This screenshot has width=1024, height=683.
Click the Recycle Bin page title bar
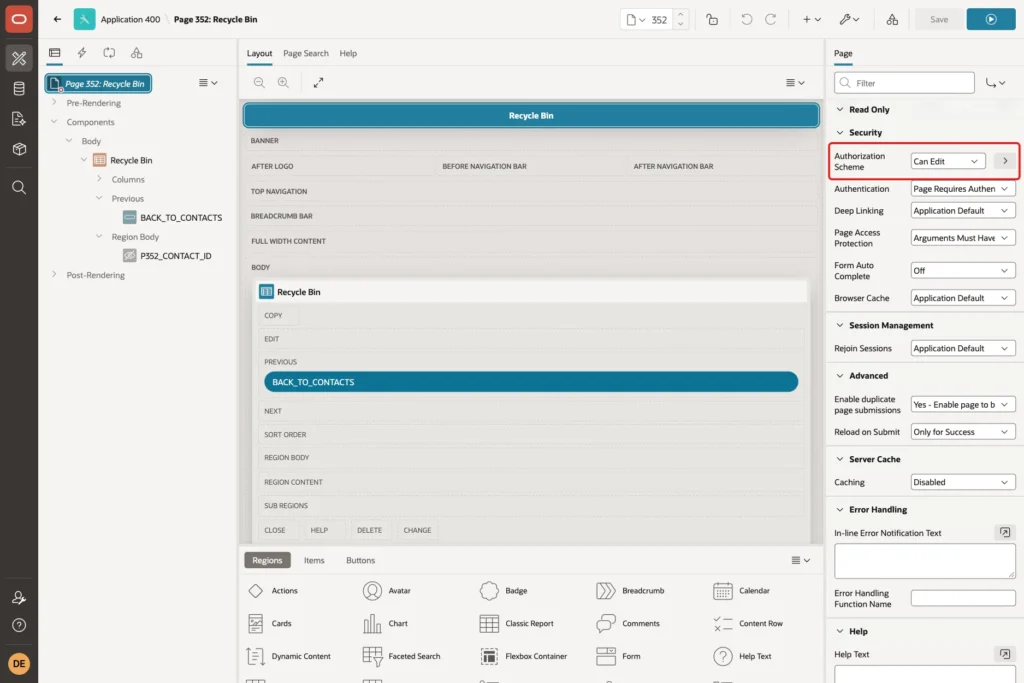531,116
